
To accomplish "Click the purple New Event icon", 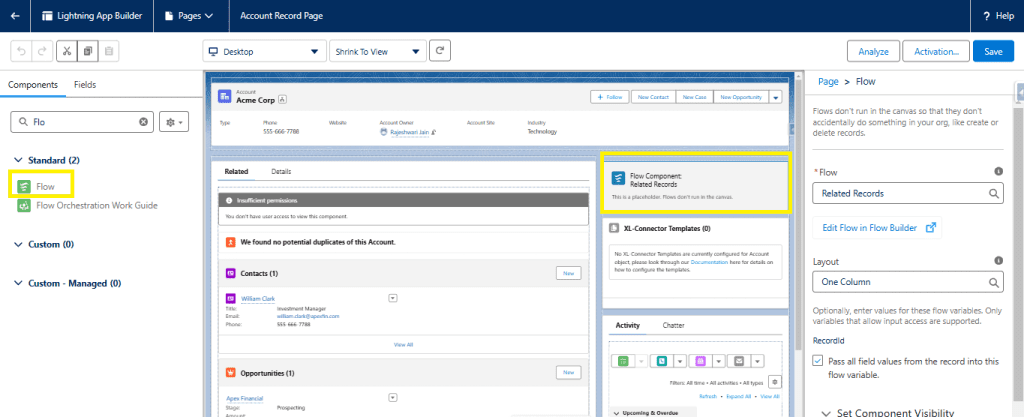I will pos(699,361).
